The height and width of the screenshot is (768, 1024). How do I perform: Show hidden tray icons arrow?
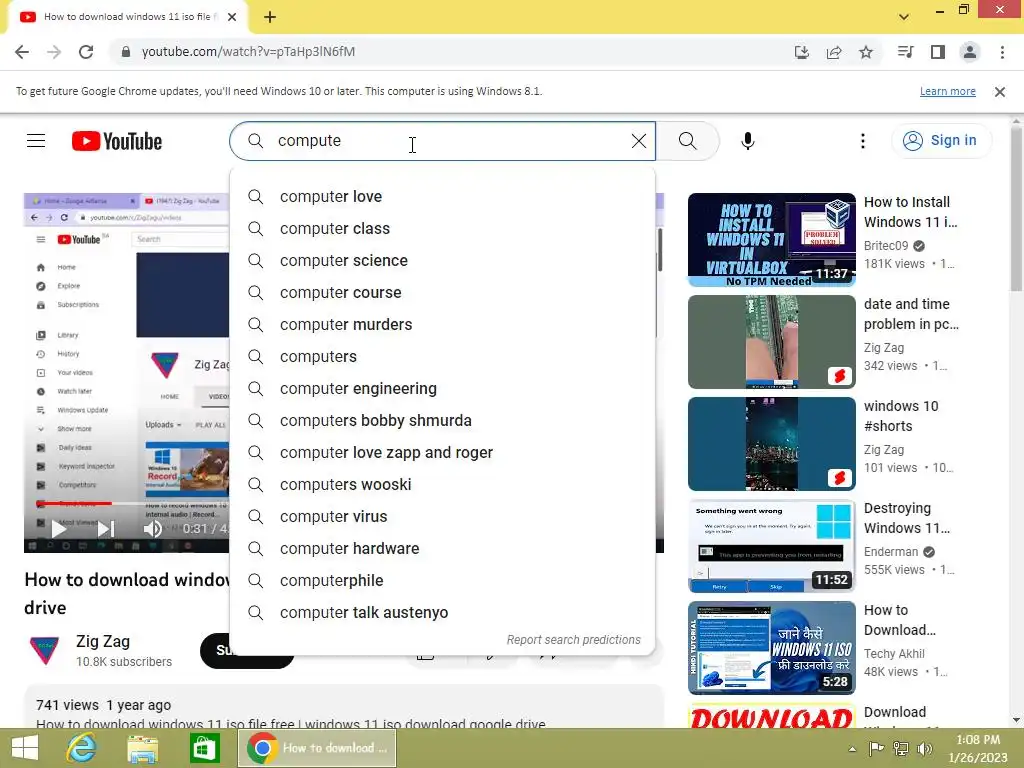pos(852,748)
